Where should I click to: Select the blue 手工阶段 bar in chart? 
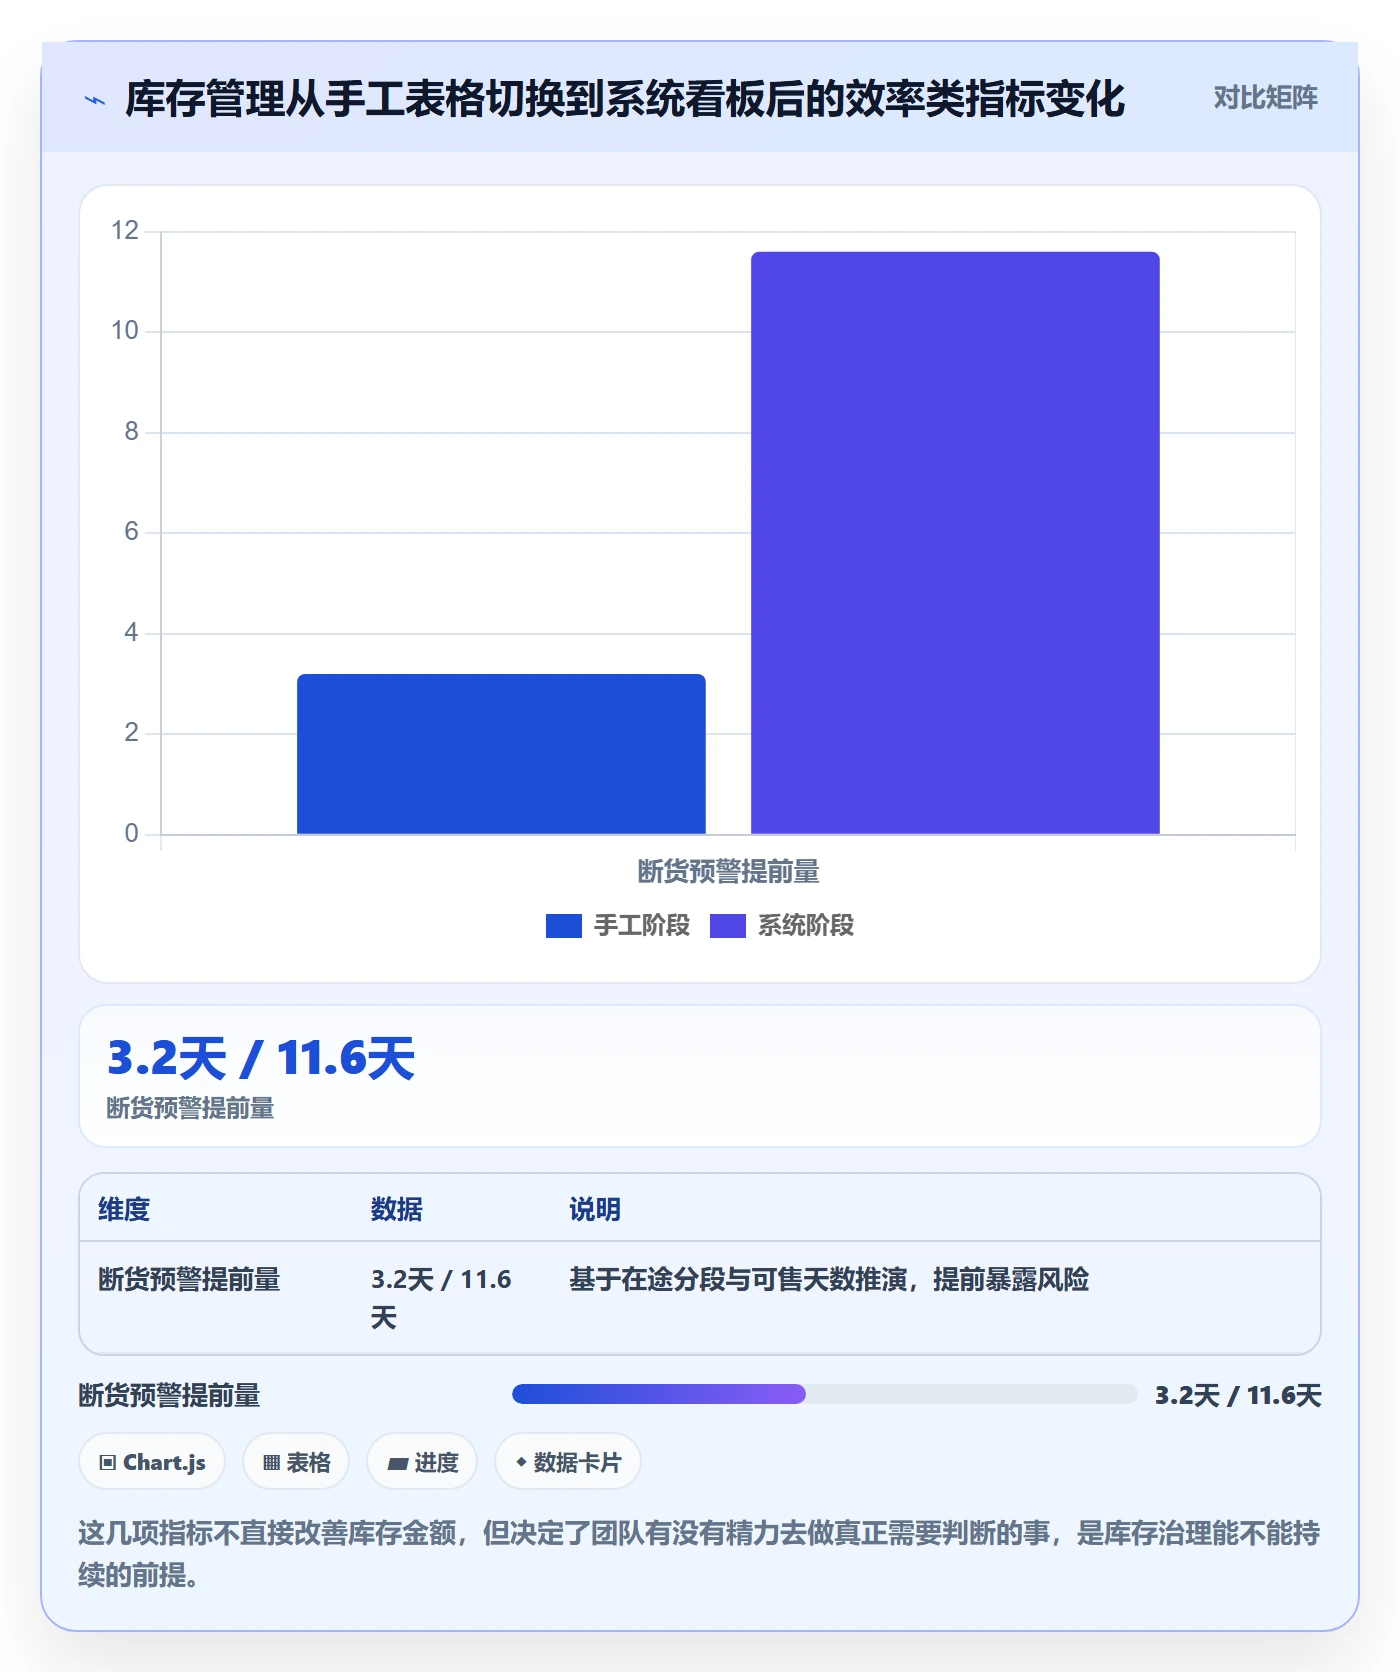501,754
